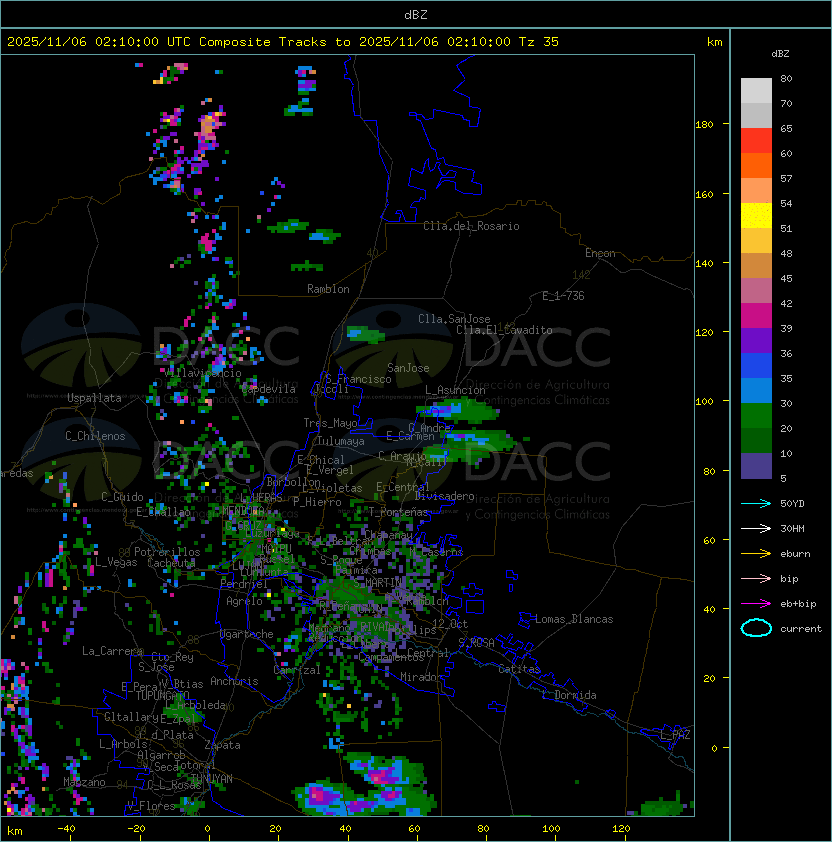Select the pink bip arrow symbol
The height and width of the screenshot is (842, 832).
point(756,579)
